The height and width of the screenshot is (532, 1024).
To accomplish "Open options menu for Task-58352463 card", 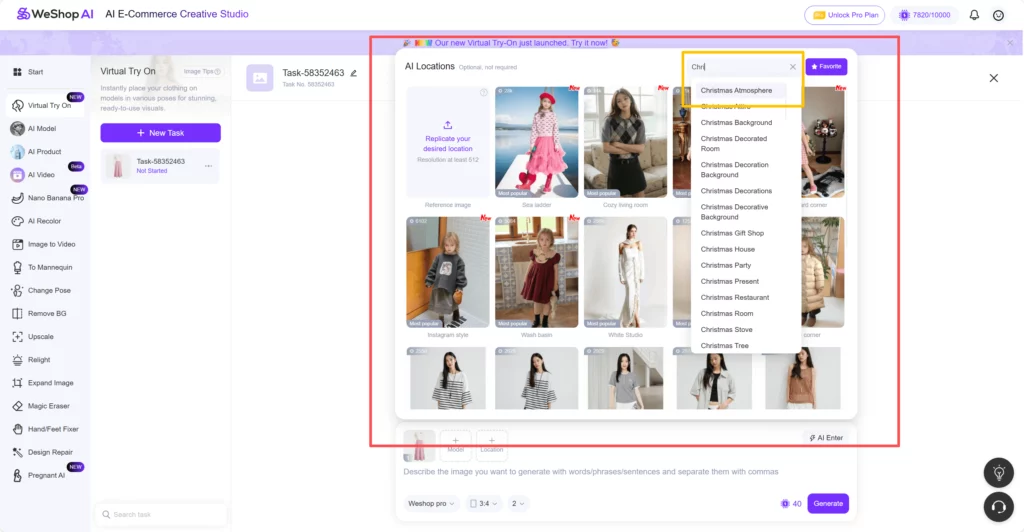I will [x=208, y=166].
